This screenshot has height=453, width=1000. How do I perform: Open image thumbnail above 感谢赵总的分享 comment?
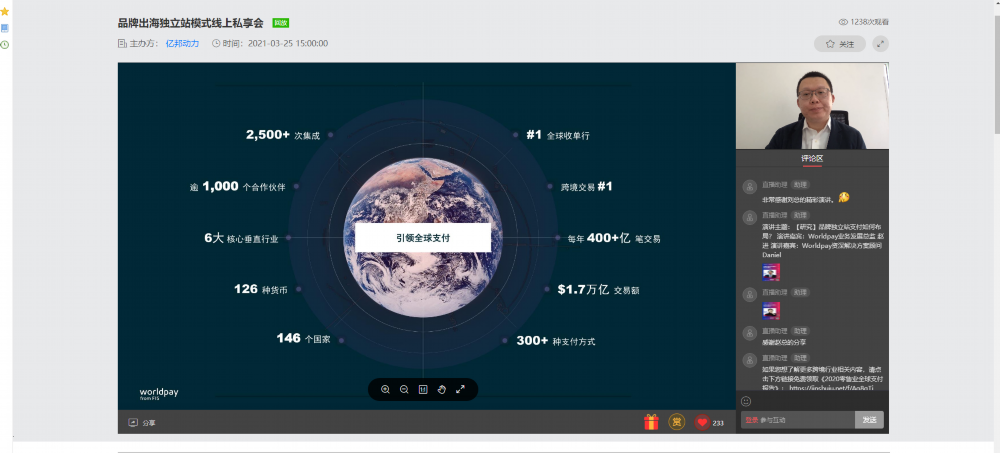(771, 311)
